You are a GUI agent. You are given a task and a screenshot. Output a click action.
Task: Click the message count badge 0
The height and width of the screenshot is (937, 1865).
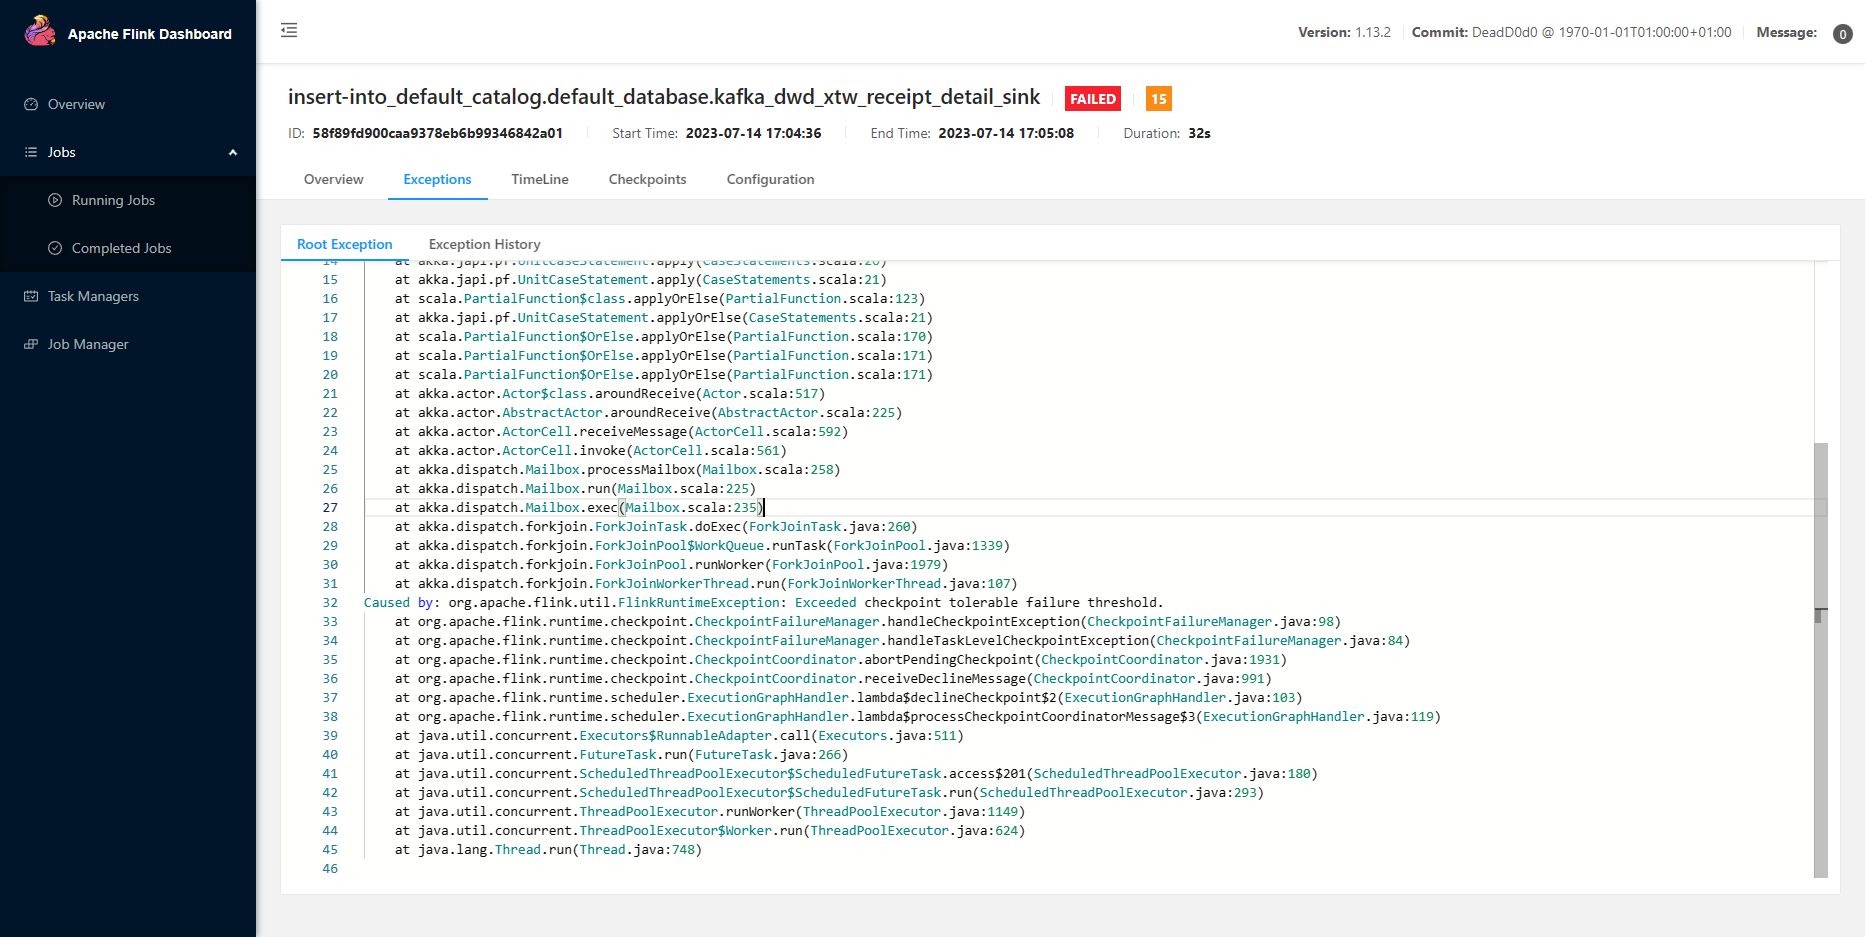(1842, 34)
